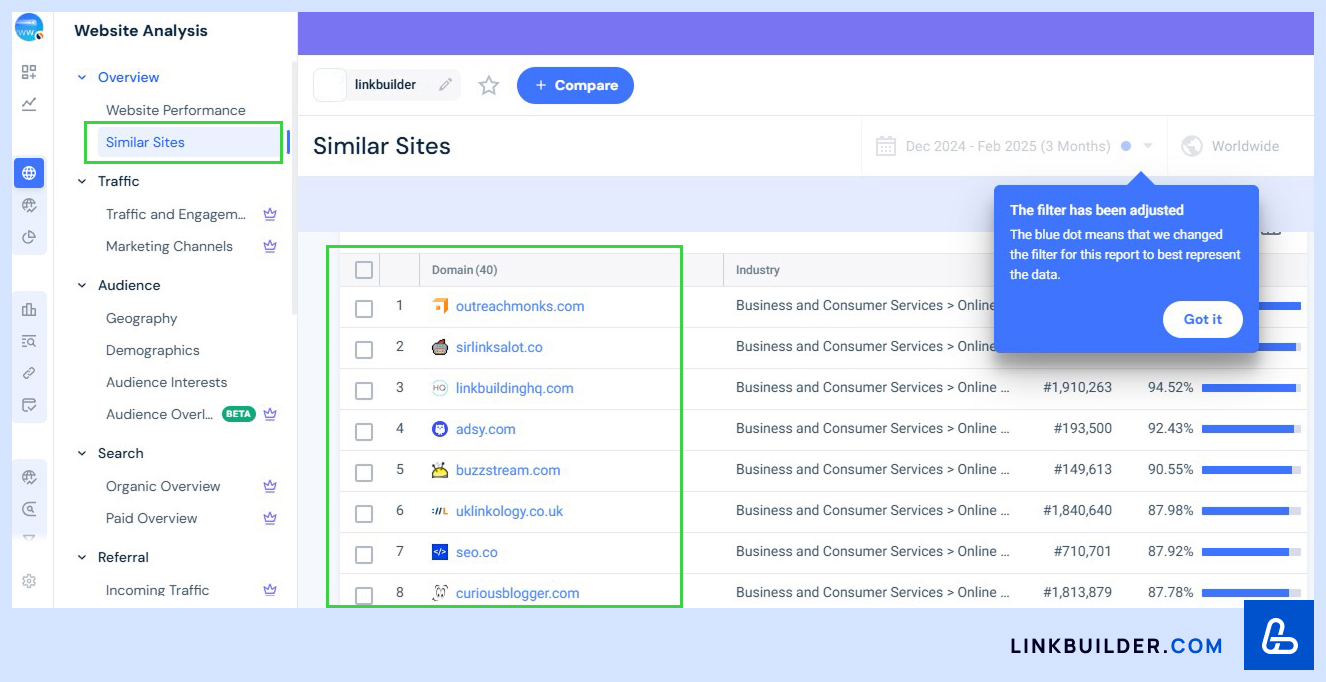Click the crown icon beside Paid Overview
The width and height of the screenshot is (1326, 682).
pyautogui.click(x=269, y=518)
